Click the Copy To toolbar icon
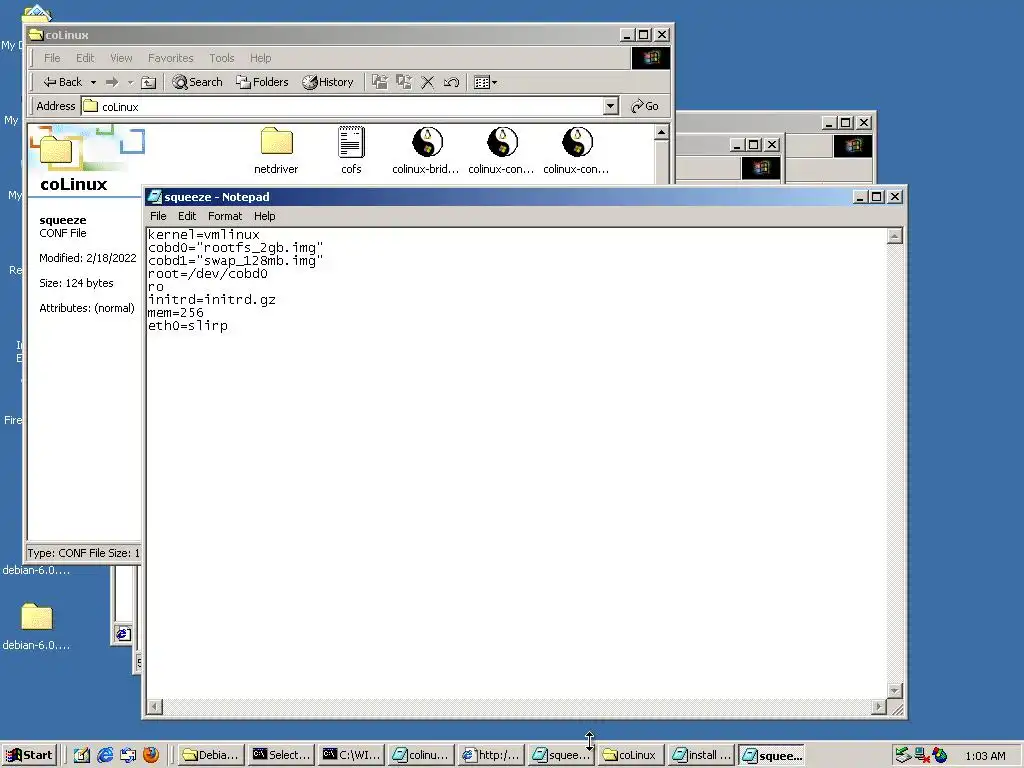Screen dimensions: 1024x768 point(404,82)
